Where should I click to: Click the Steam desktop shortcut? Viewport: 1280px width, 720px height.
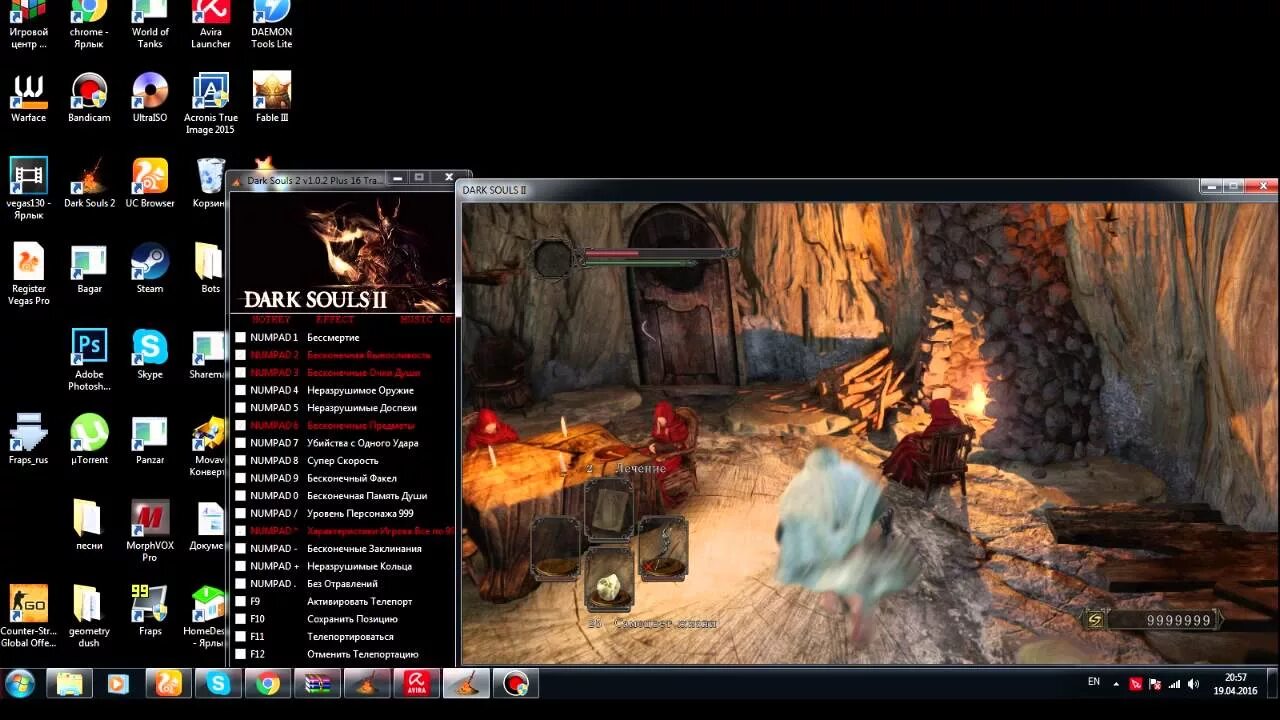pos(150,269)
